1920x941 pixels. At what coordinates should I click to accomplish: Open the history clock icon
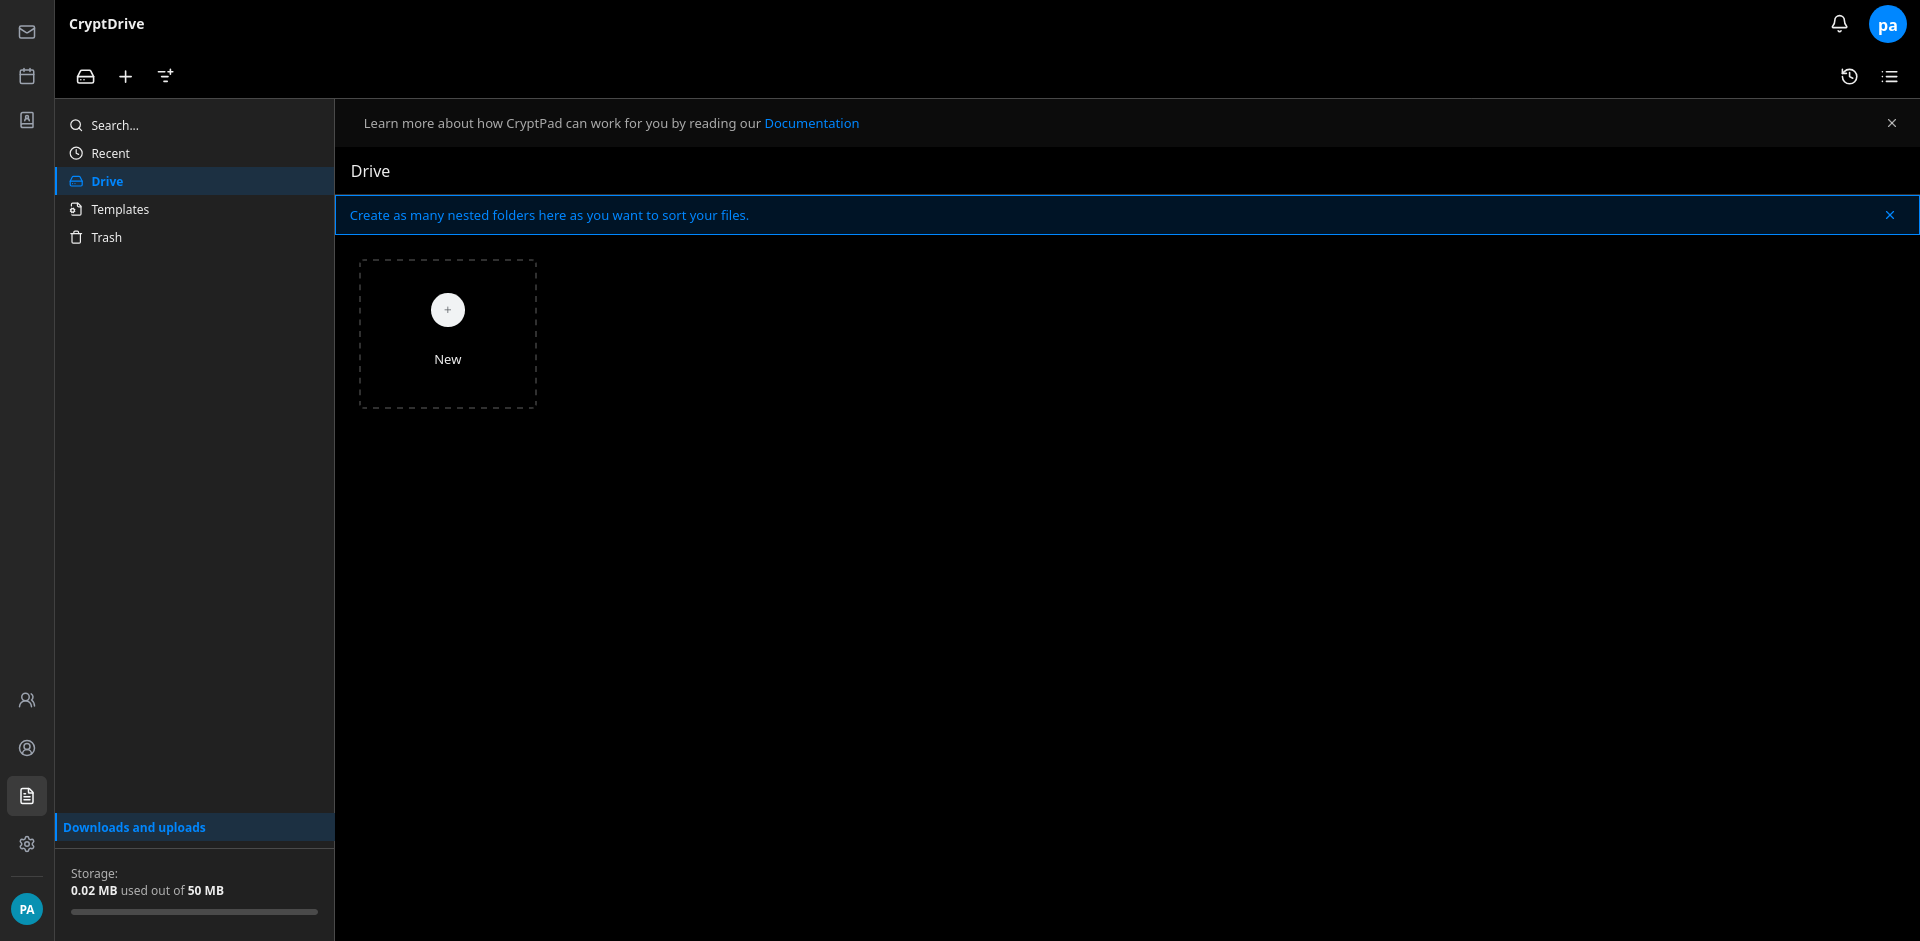point(1849,76)
